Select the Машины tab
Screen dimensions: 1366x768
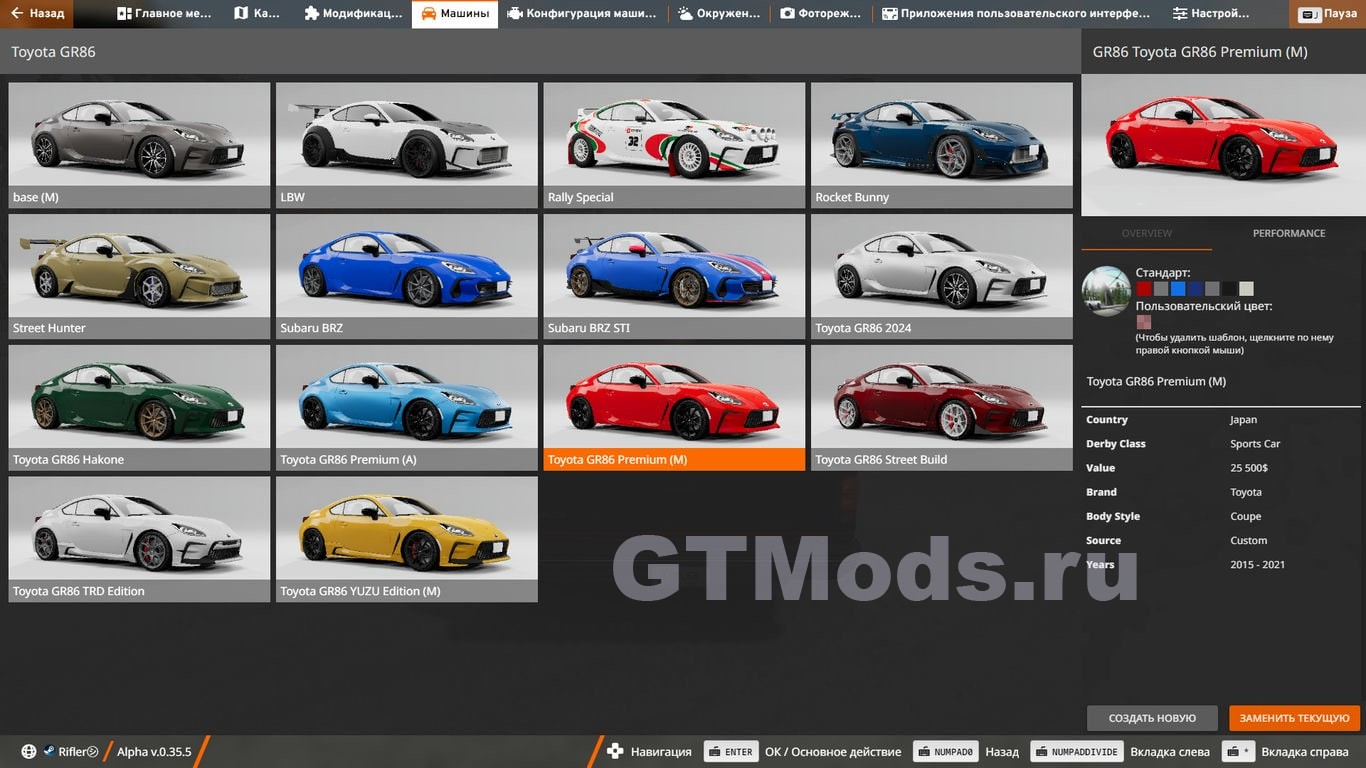click(x=455, y=14)
